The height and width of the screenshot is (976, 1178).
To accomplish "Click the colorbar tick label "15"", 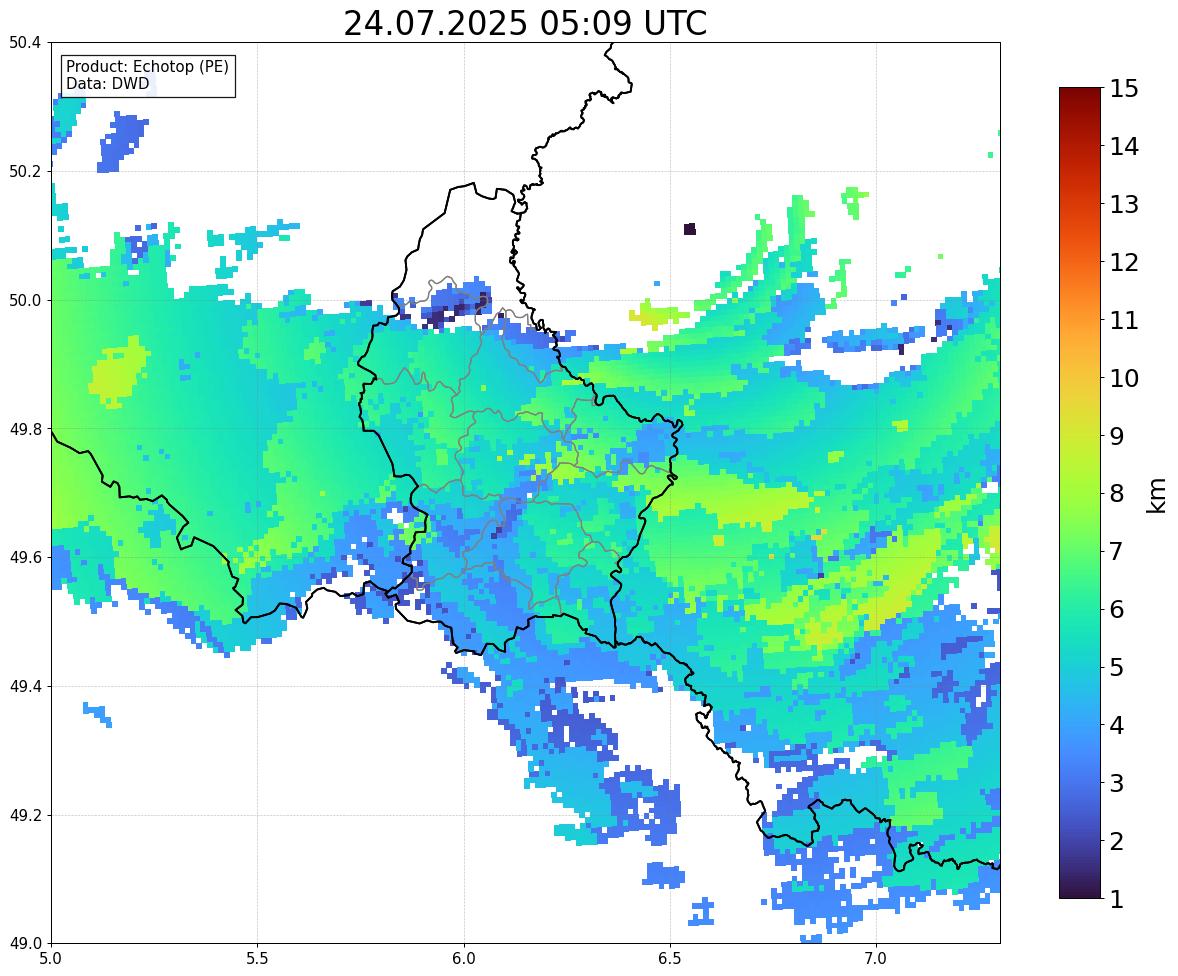I will coord(1124,89).
